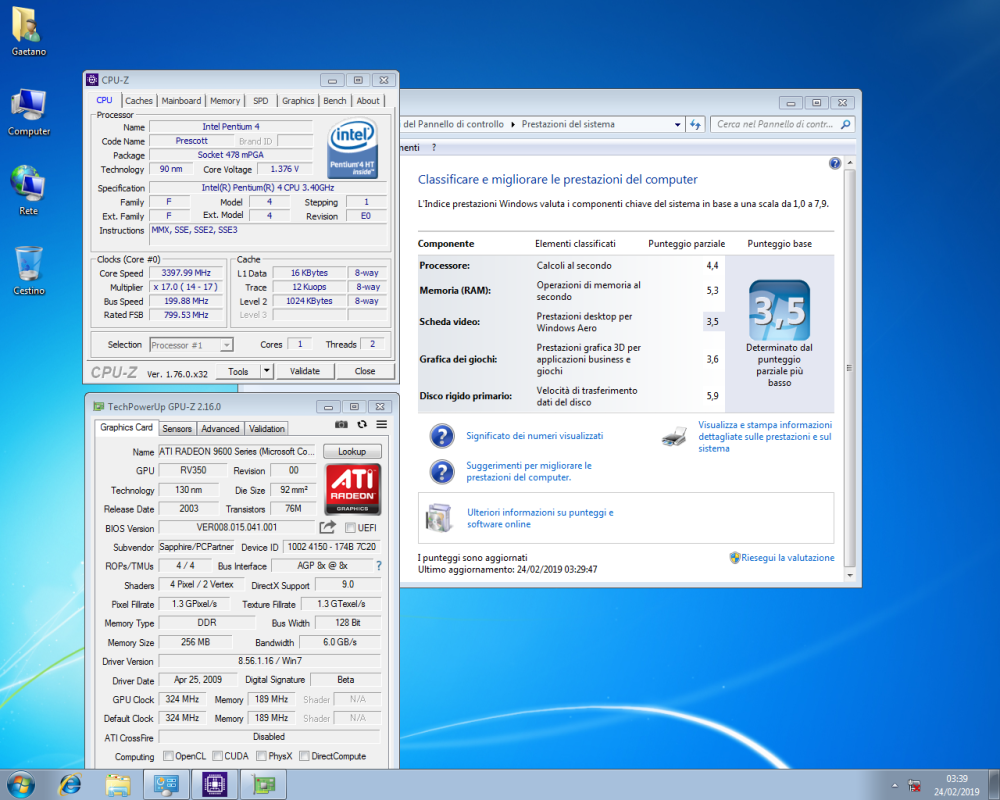This screenshot has height=800, width=1000.
Task: Open the GPU-Z hamburger menu
Action: [382, 424]
